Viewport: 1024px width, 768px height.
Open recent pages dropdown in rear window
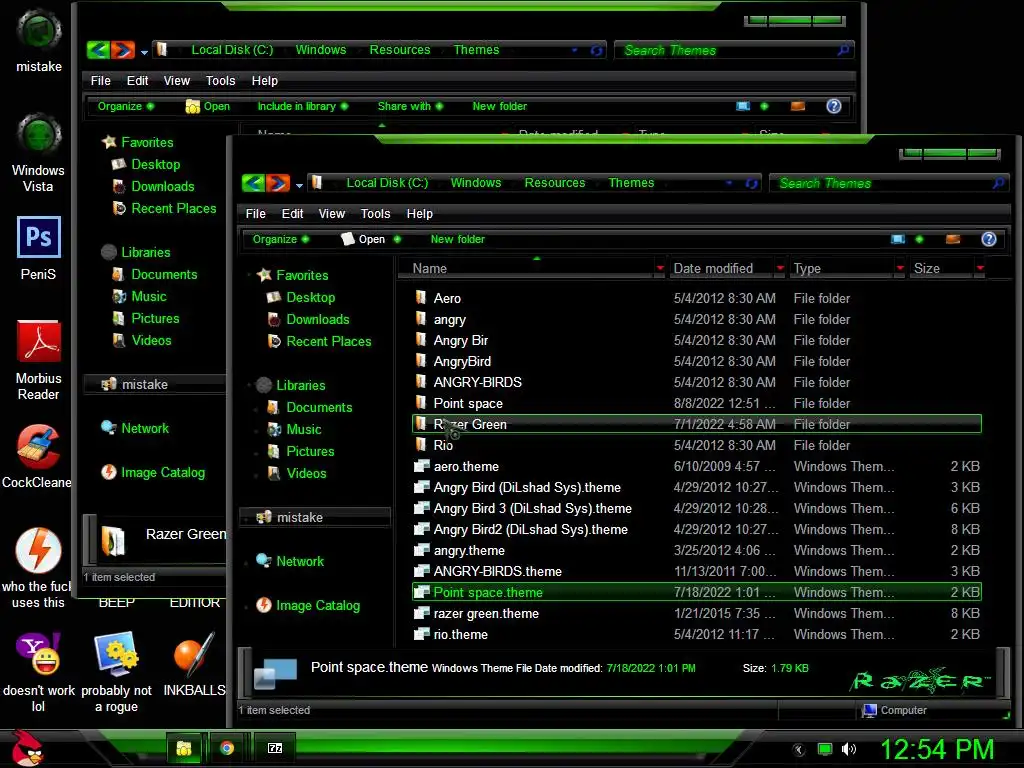coord(144,52)
